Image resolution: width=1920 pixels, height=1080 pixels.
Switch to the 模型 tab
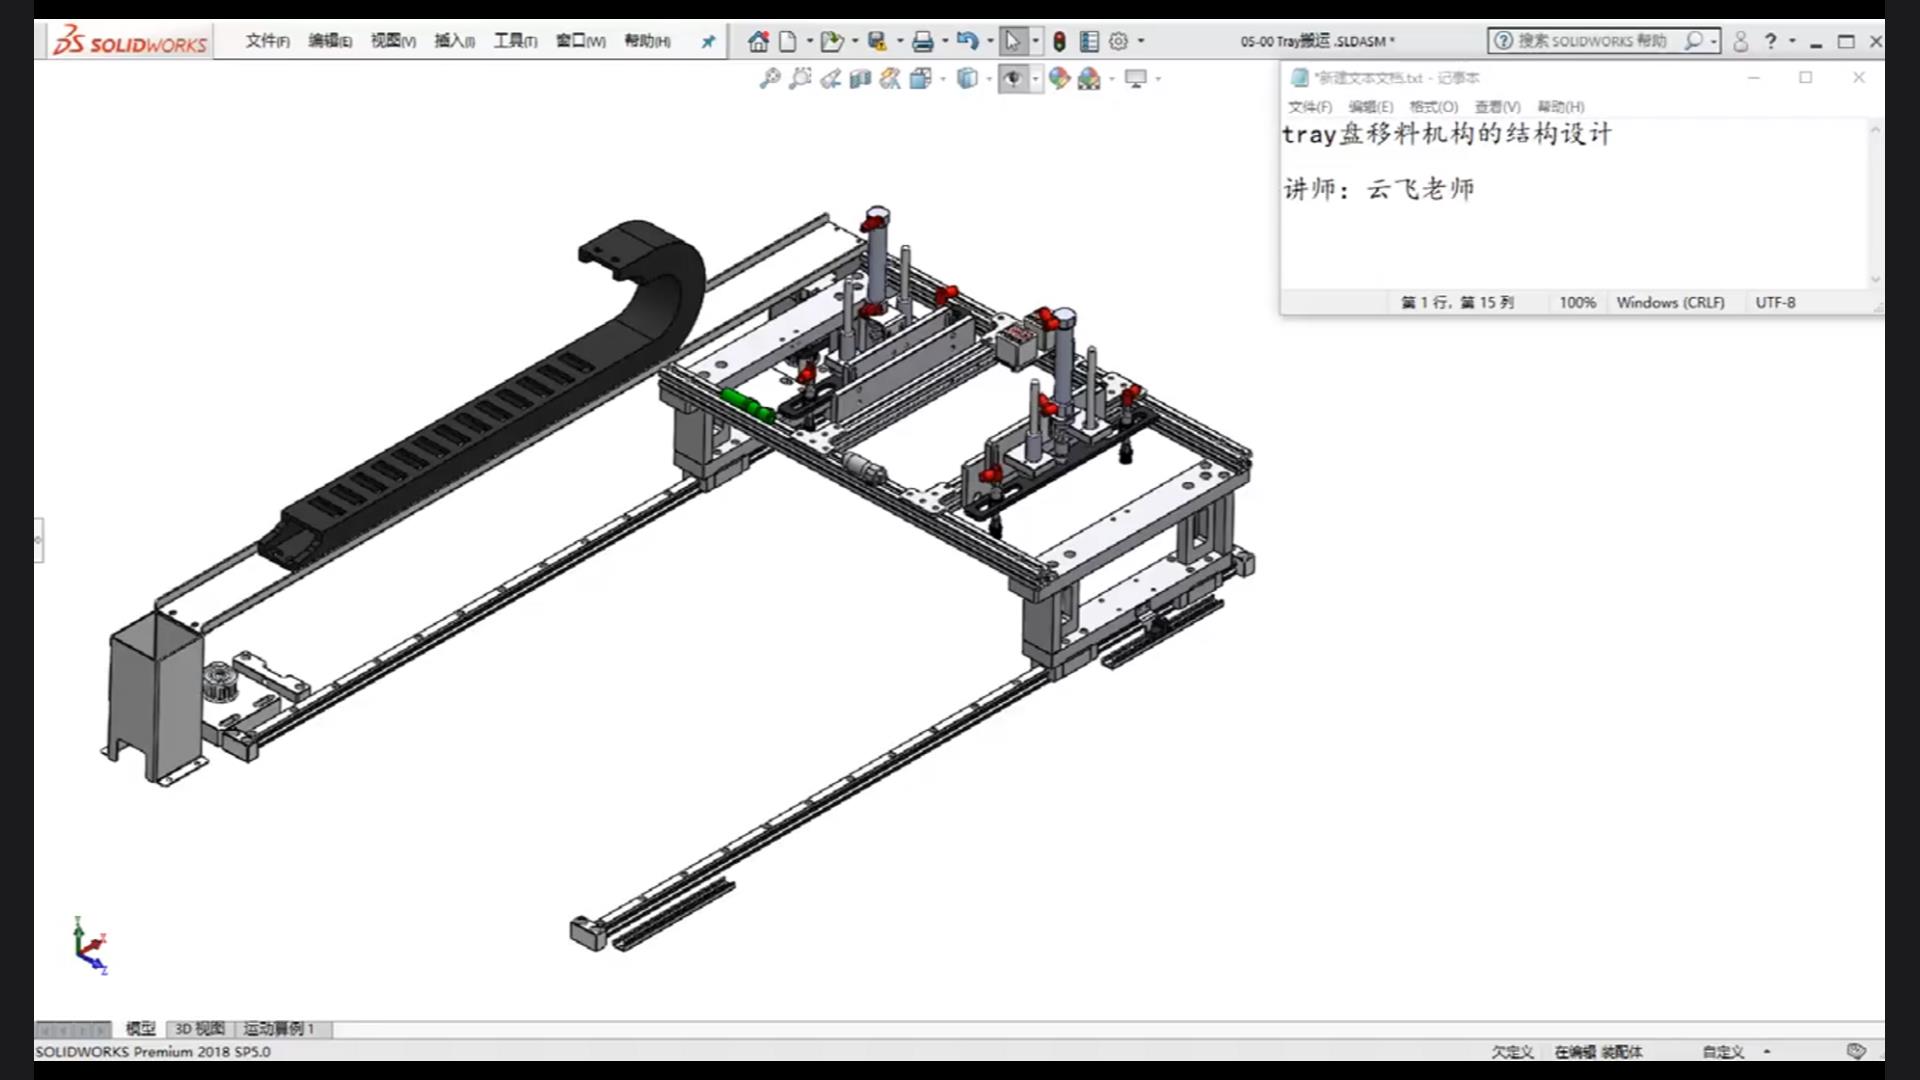140,1028
